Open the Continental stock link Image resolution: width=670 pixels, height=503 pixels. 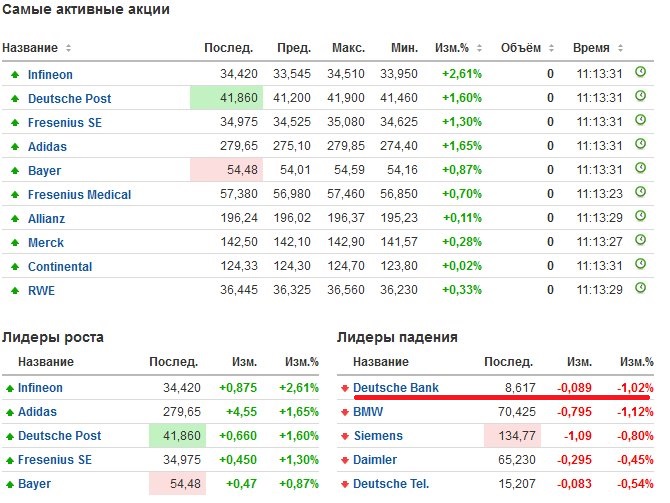[60, 267]
